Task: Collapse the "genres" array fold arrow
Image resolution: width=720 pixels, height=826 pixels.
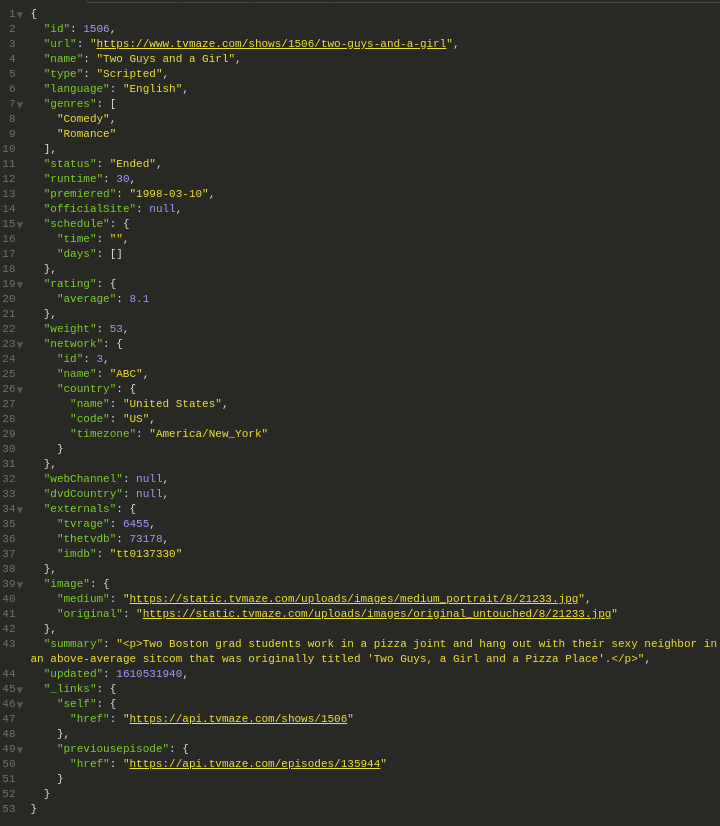Action: (x=19, y=105)
